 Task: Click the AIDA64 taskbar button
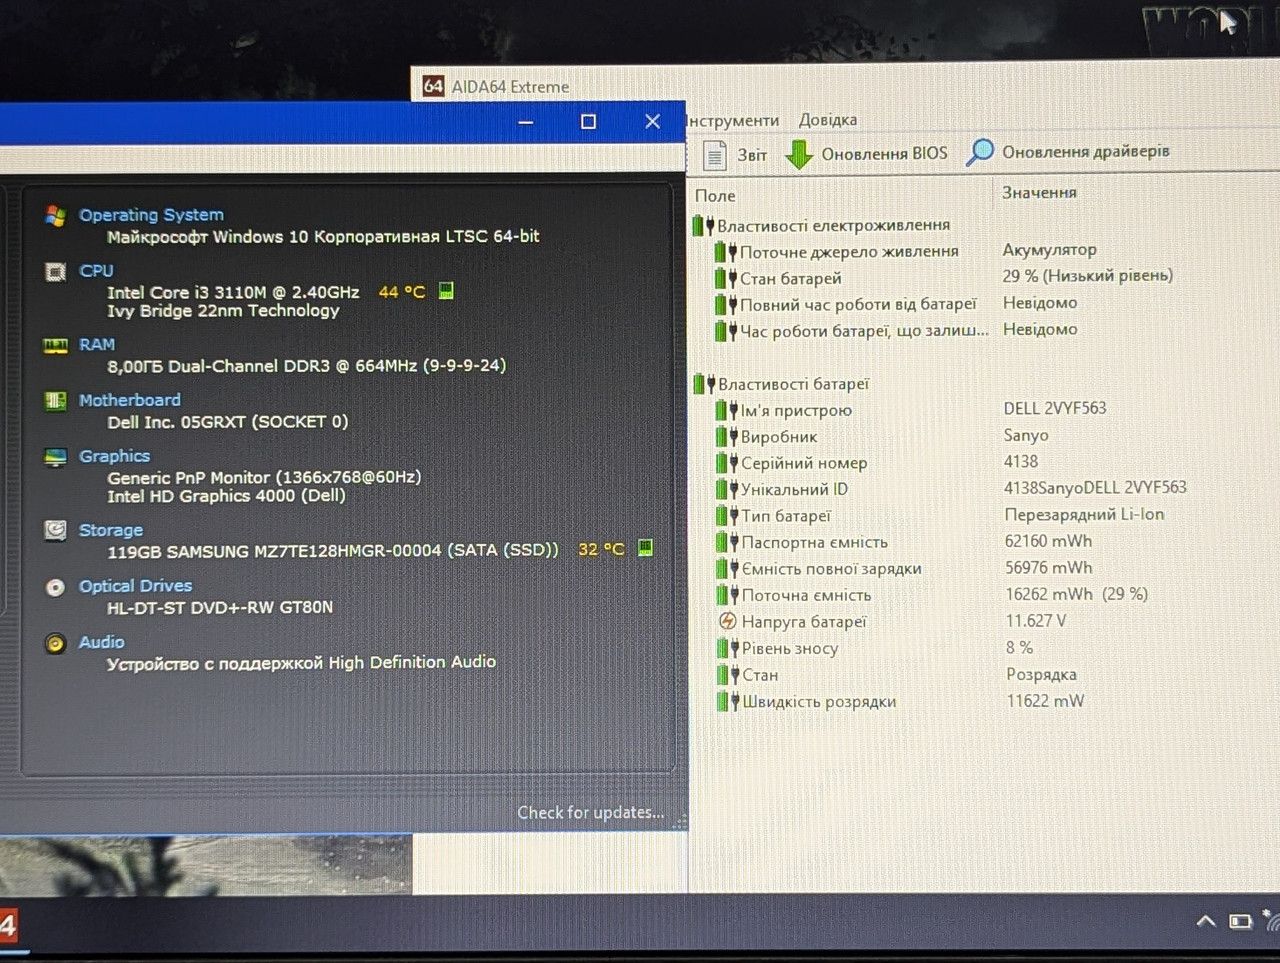[x=10, y=926]
